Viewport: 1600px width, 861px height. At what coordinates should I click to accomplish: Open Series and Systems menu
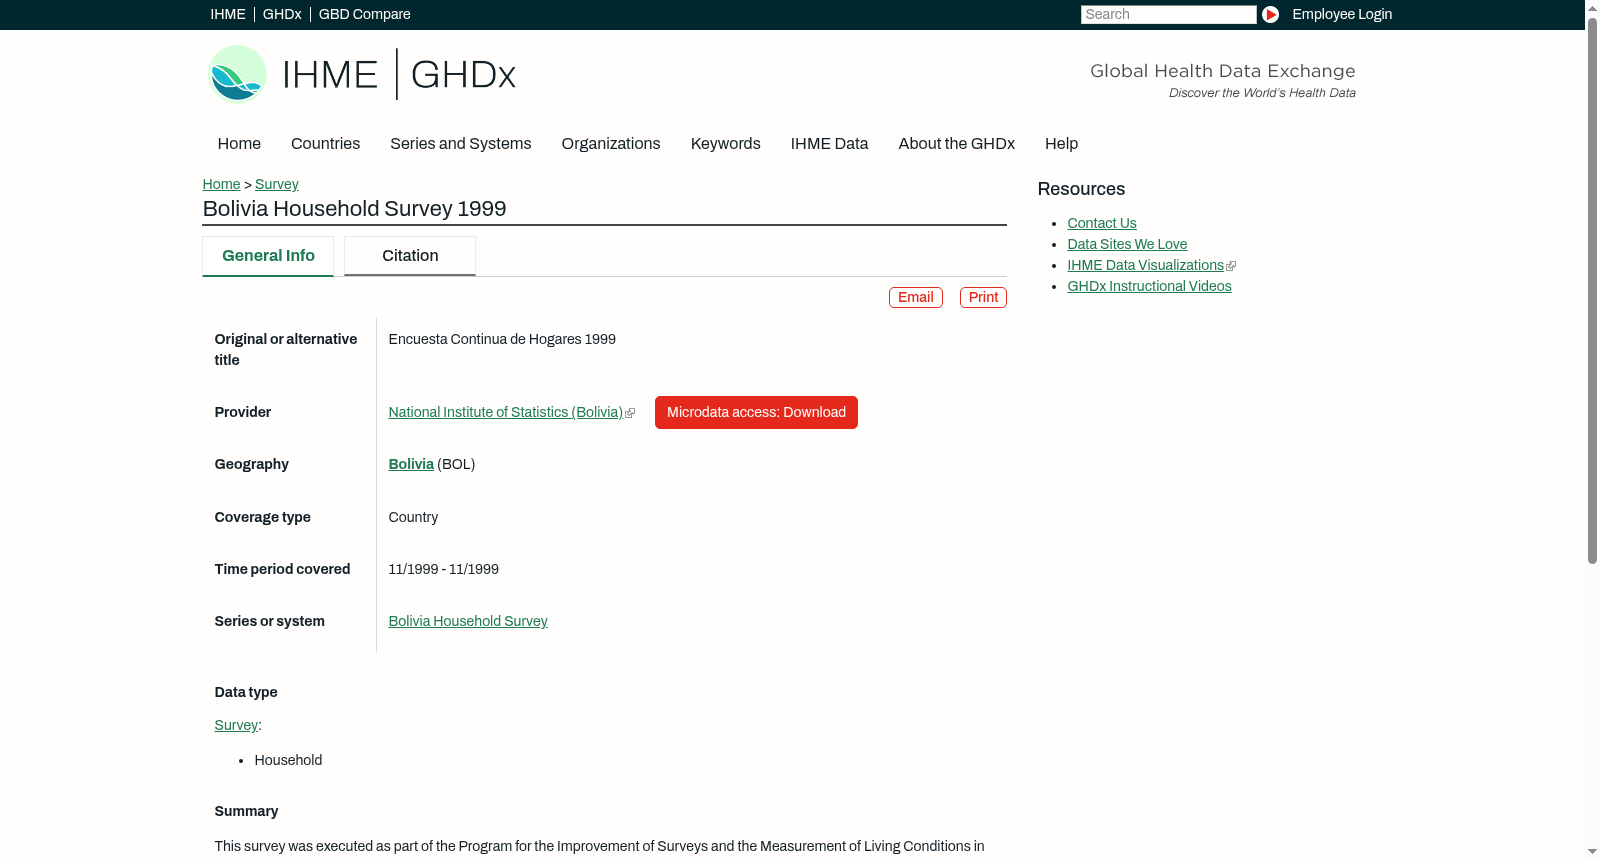[460, 144]
